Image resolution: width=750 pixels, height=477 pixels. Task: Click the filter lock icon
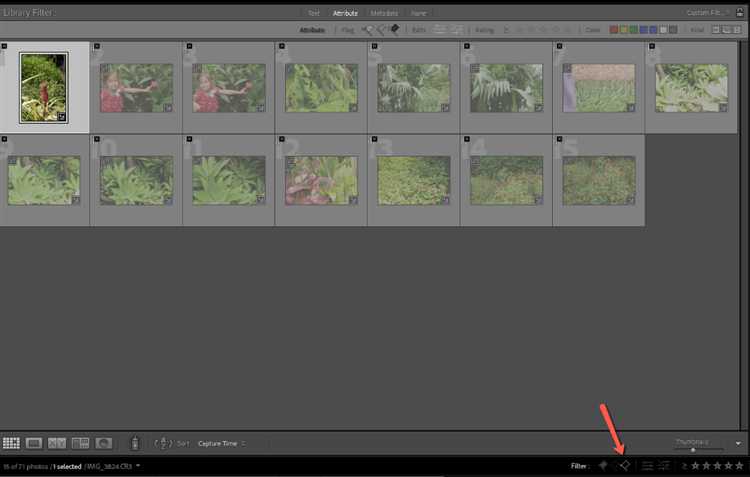[x=739, y=12]
